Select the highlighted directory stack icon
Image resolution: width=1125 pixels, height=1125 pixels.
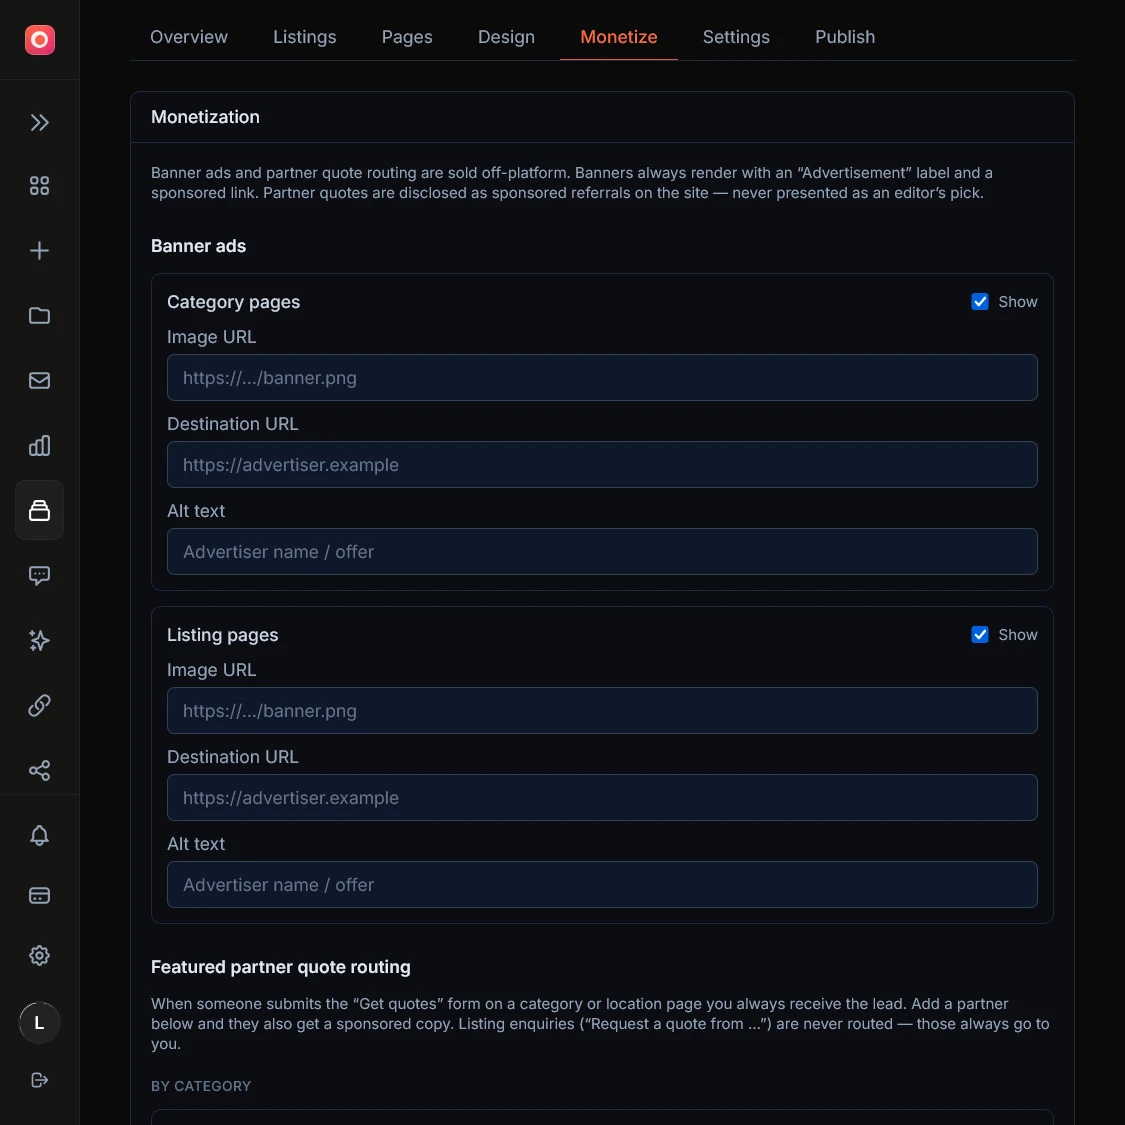click(x=39, y=510)
